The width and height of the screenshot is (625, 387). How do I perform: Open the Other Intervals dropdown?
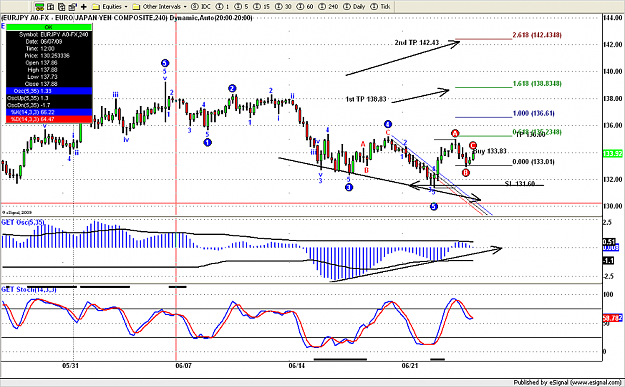tap(159, 6)
